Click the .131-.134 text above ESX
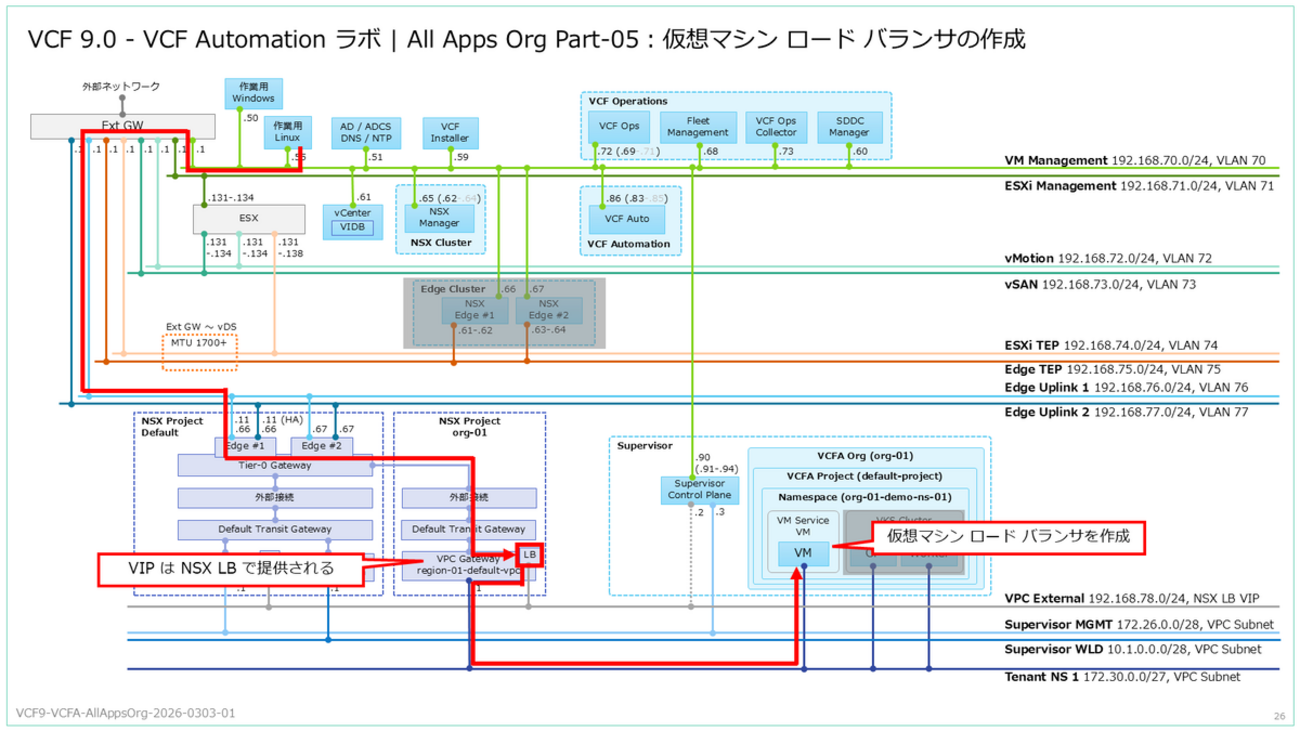This screenshot has height=731, width=1300. click(231, 198)
